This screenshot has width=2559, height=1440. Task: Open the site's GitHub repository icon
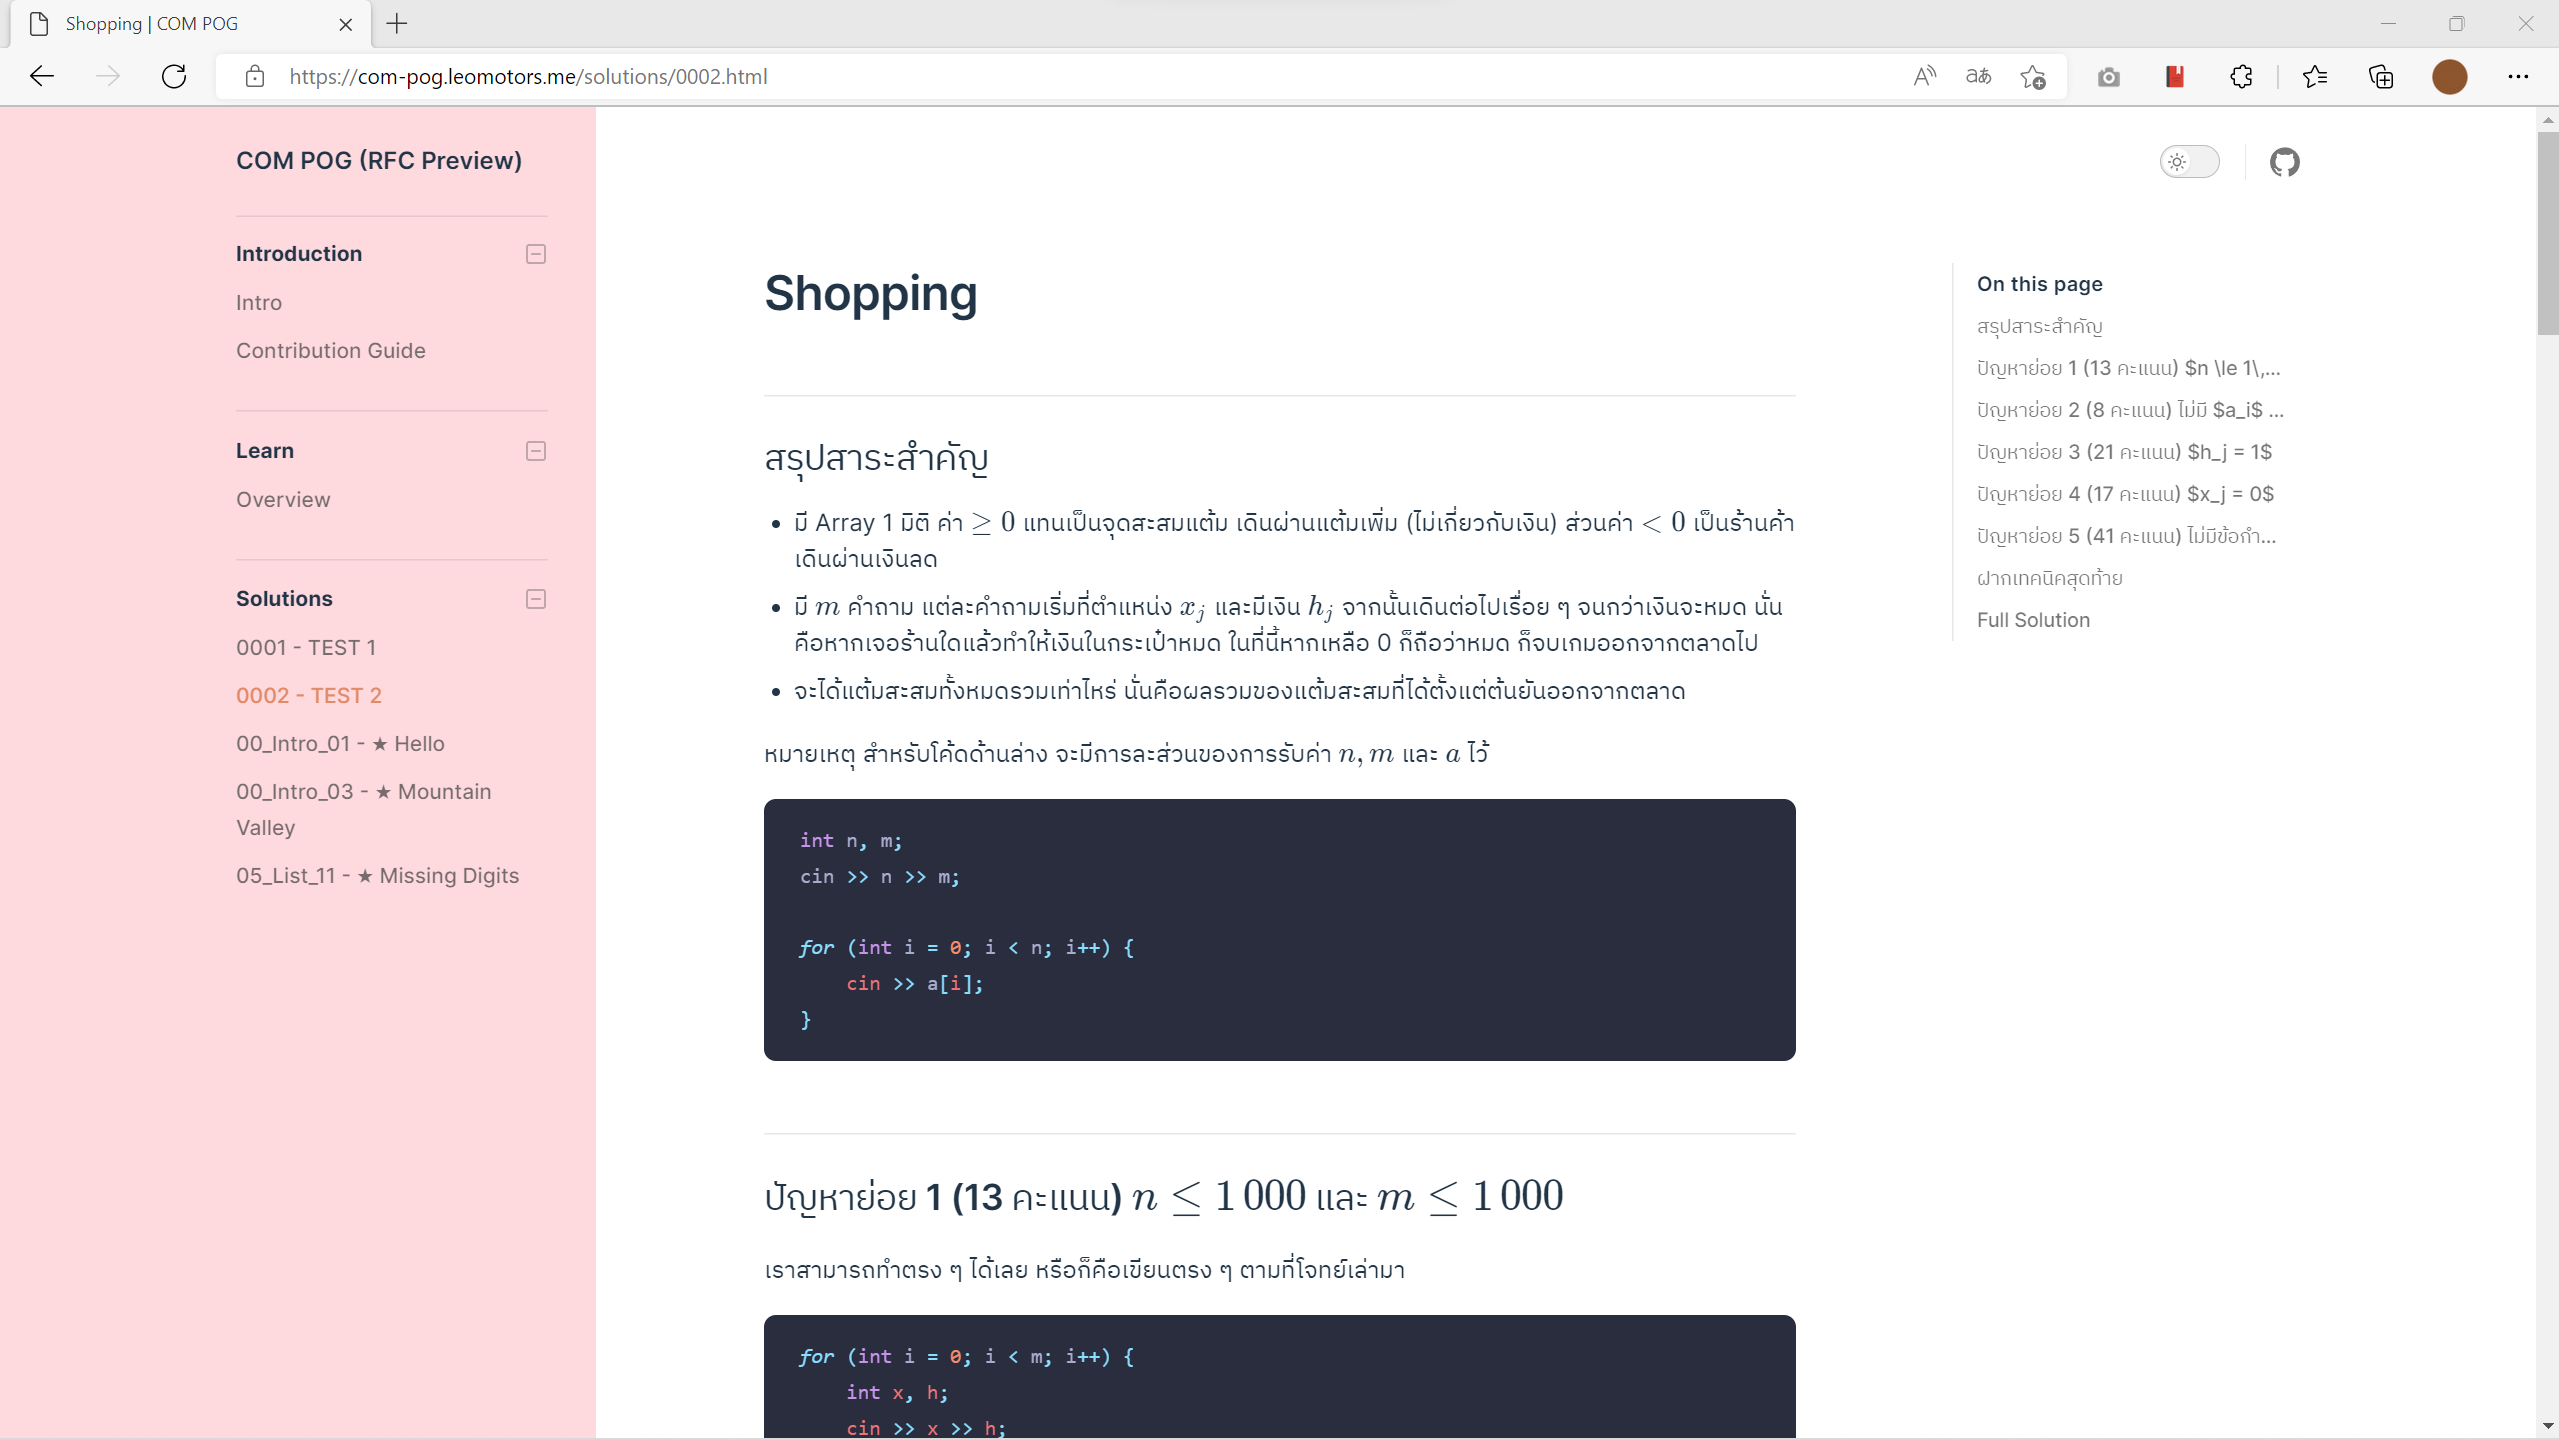coord(2285,161)
